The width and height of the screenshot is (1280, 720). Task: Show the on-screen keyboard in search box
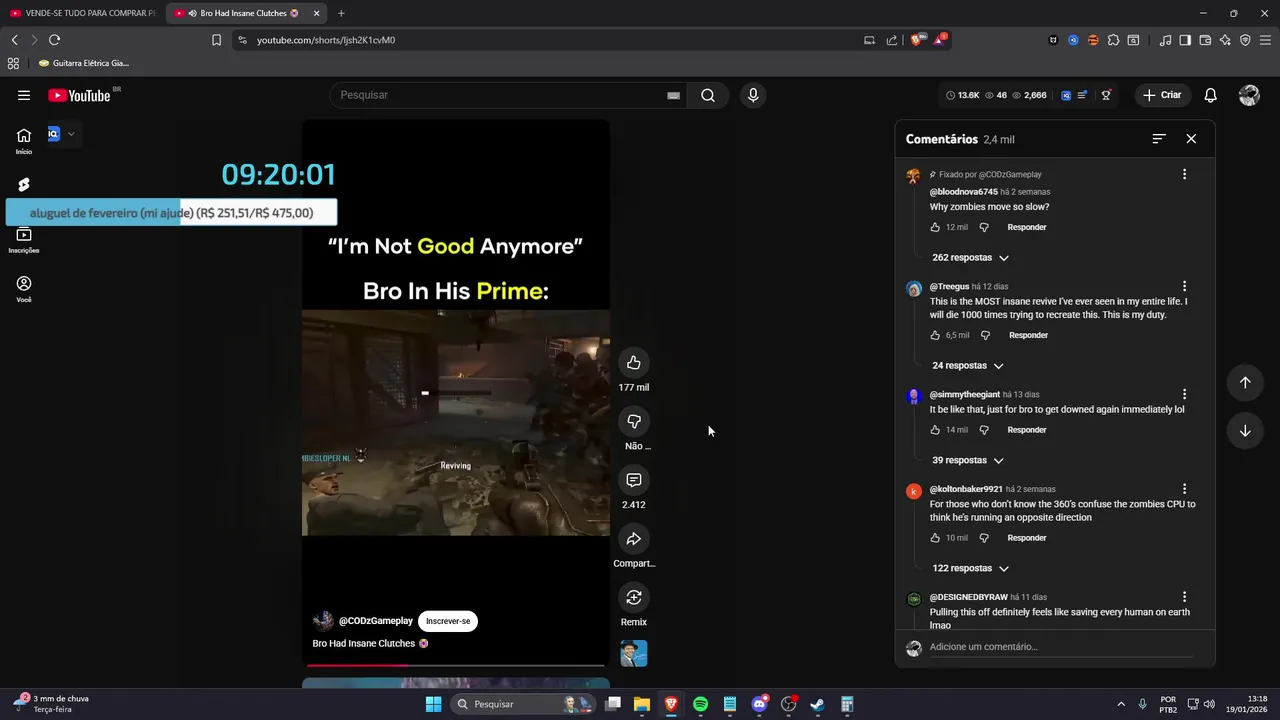673,95
